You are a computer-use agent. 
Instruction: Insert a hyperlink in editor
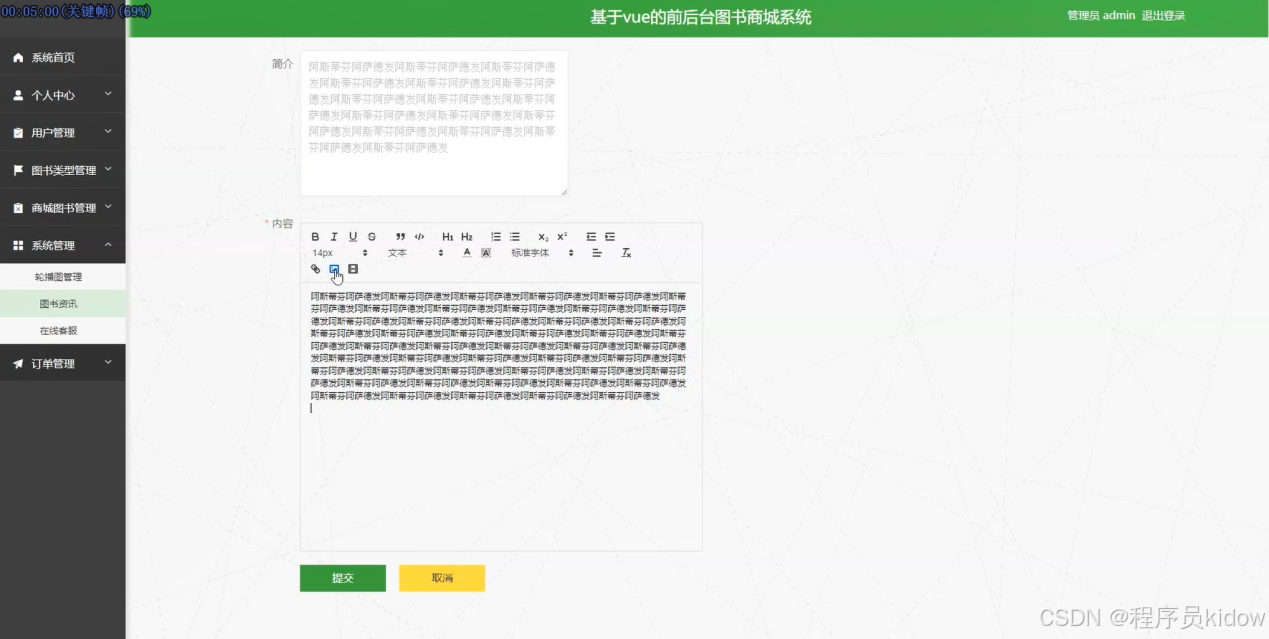pyautogui.click(x=315, y=269)
